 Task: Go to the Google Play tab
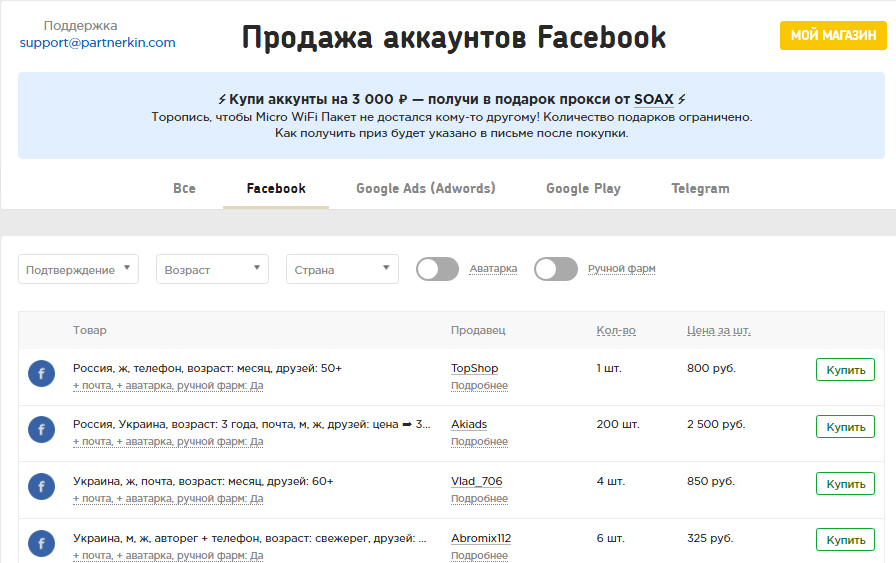(x=583, y=188)
